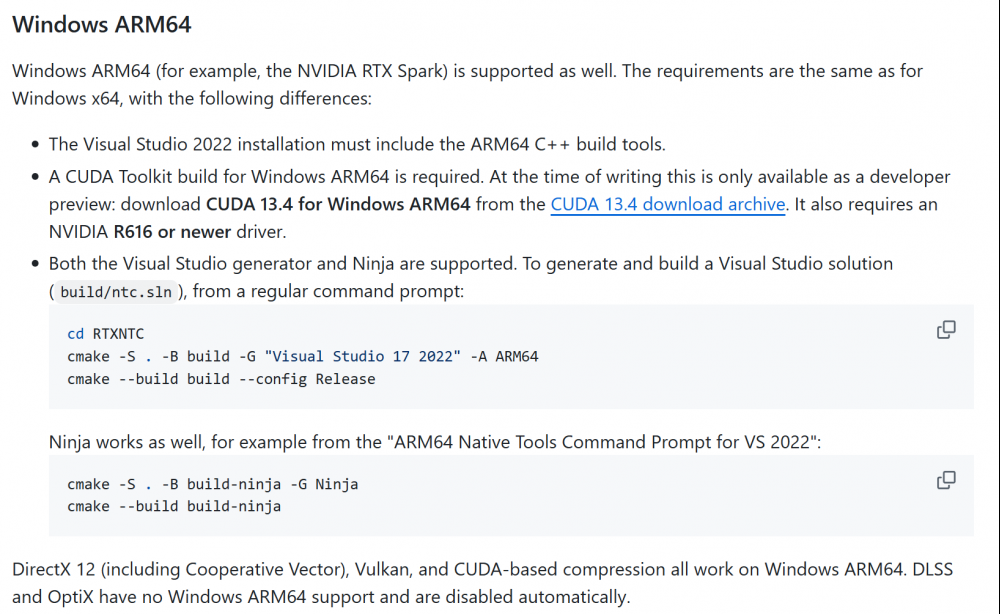The height and width of the screenshot is (614, 1000).
Task: Click the 'A CUDA Toolkit build' bullet text
Action: 499,204
